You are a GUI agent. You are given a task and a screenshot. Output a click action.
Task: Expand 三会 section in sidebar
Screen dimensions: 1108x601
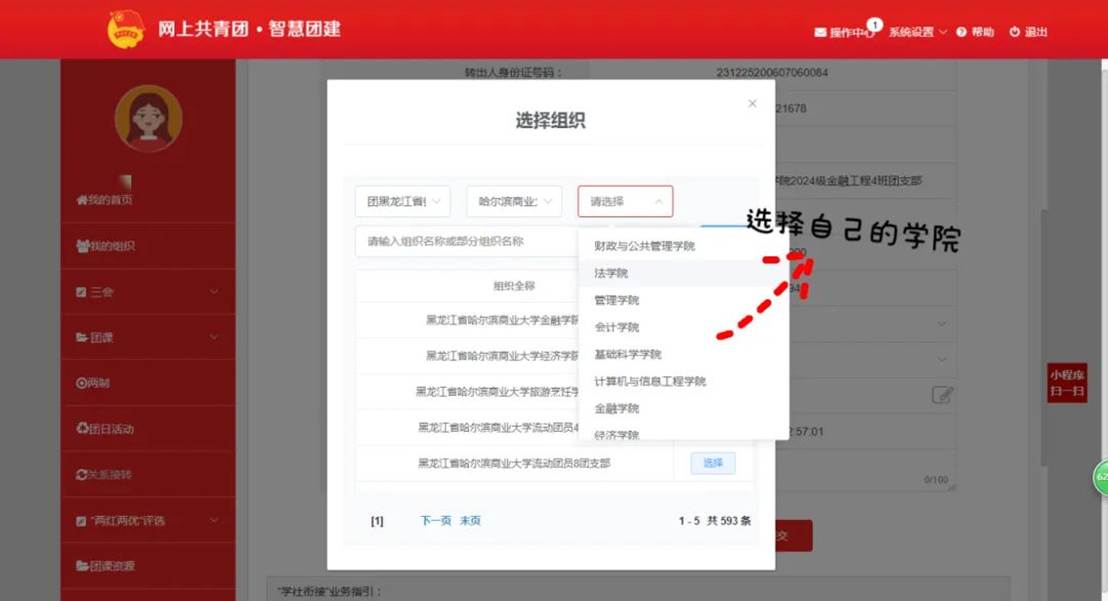147,292
